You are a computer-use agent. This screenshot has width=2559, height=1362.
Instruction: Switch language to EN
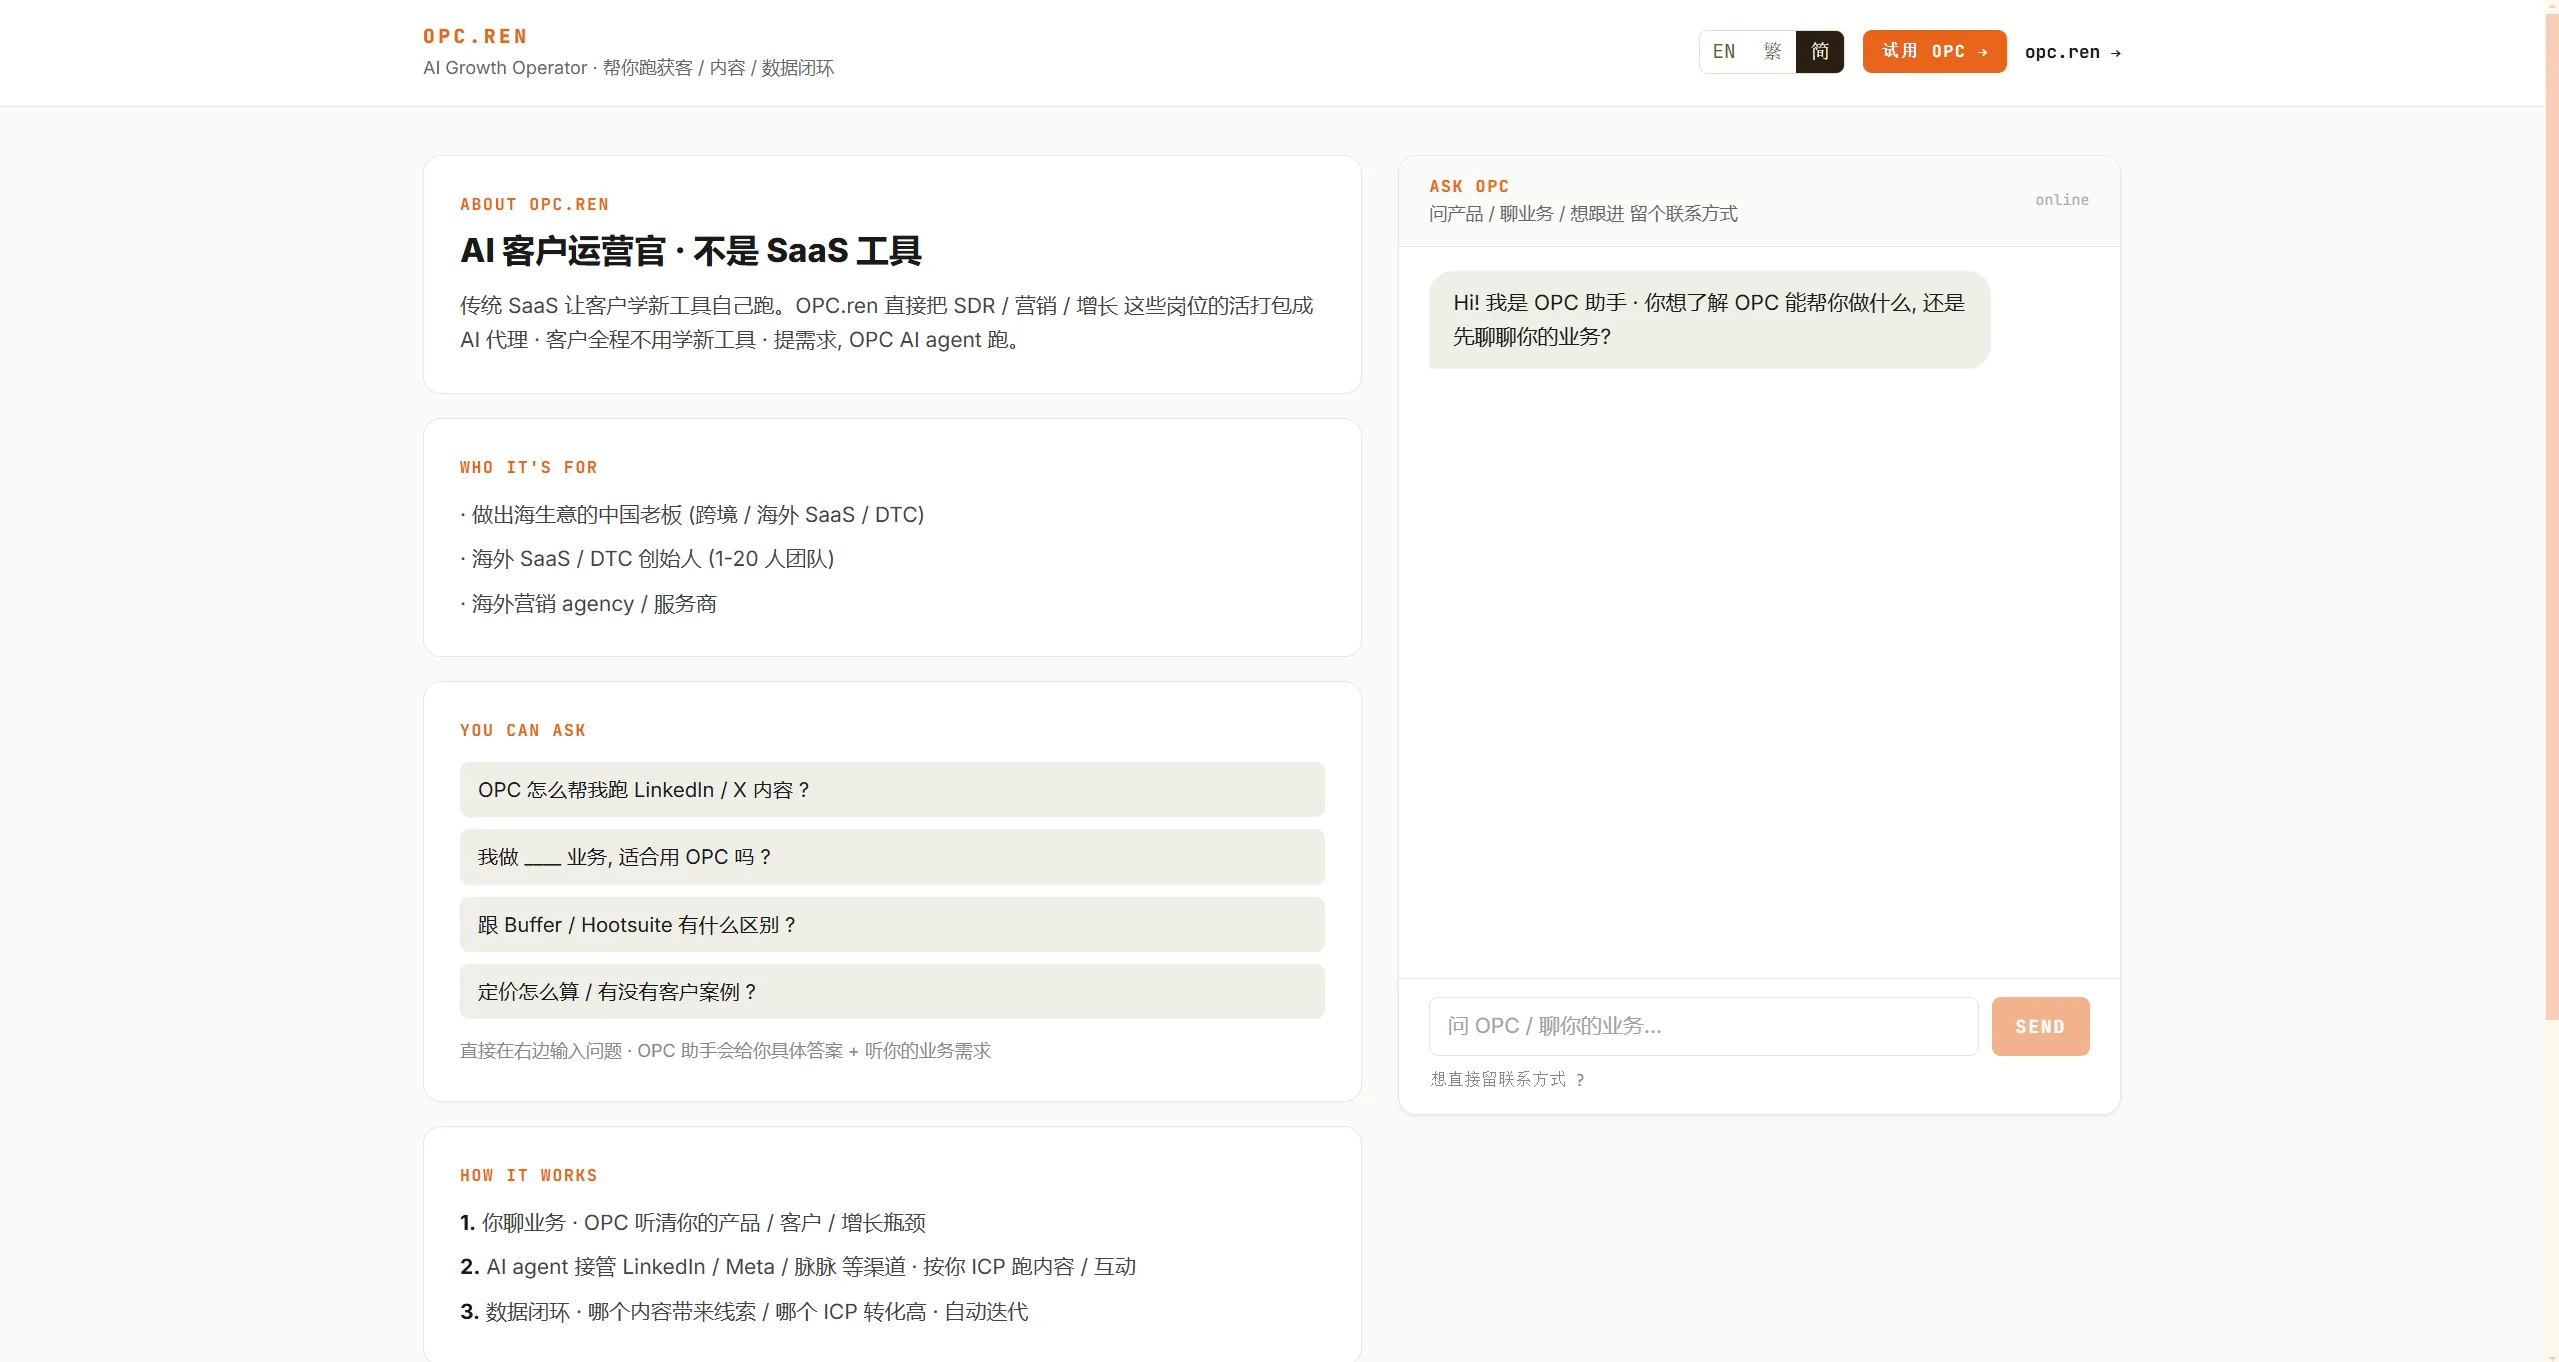(x=1724, y=52)
